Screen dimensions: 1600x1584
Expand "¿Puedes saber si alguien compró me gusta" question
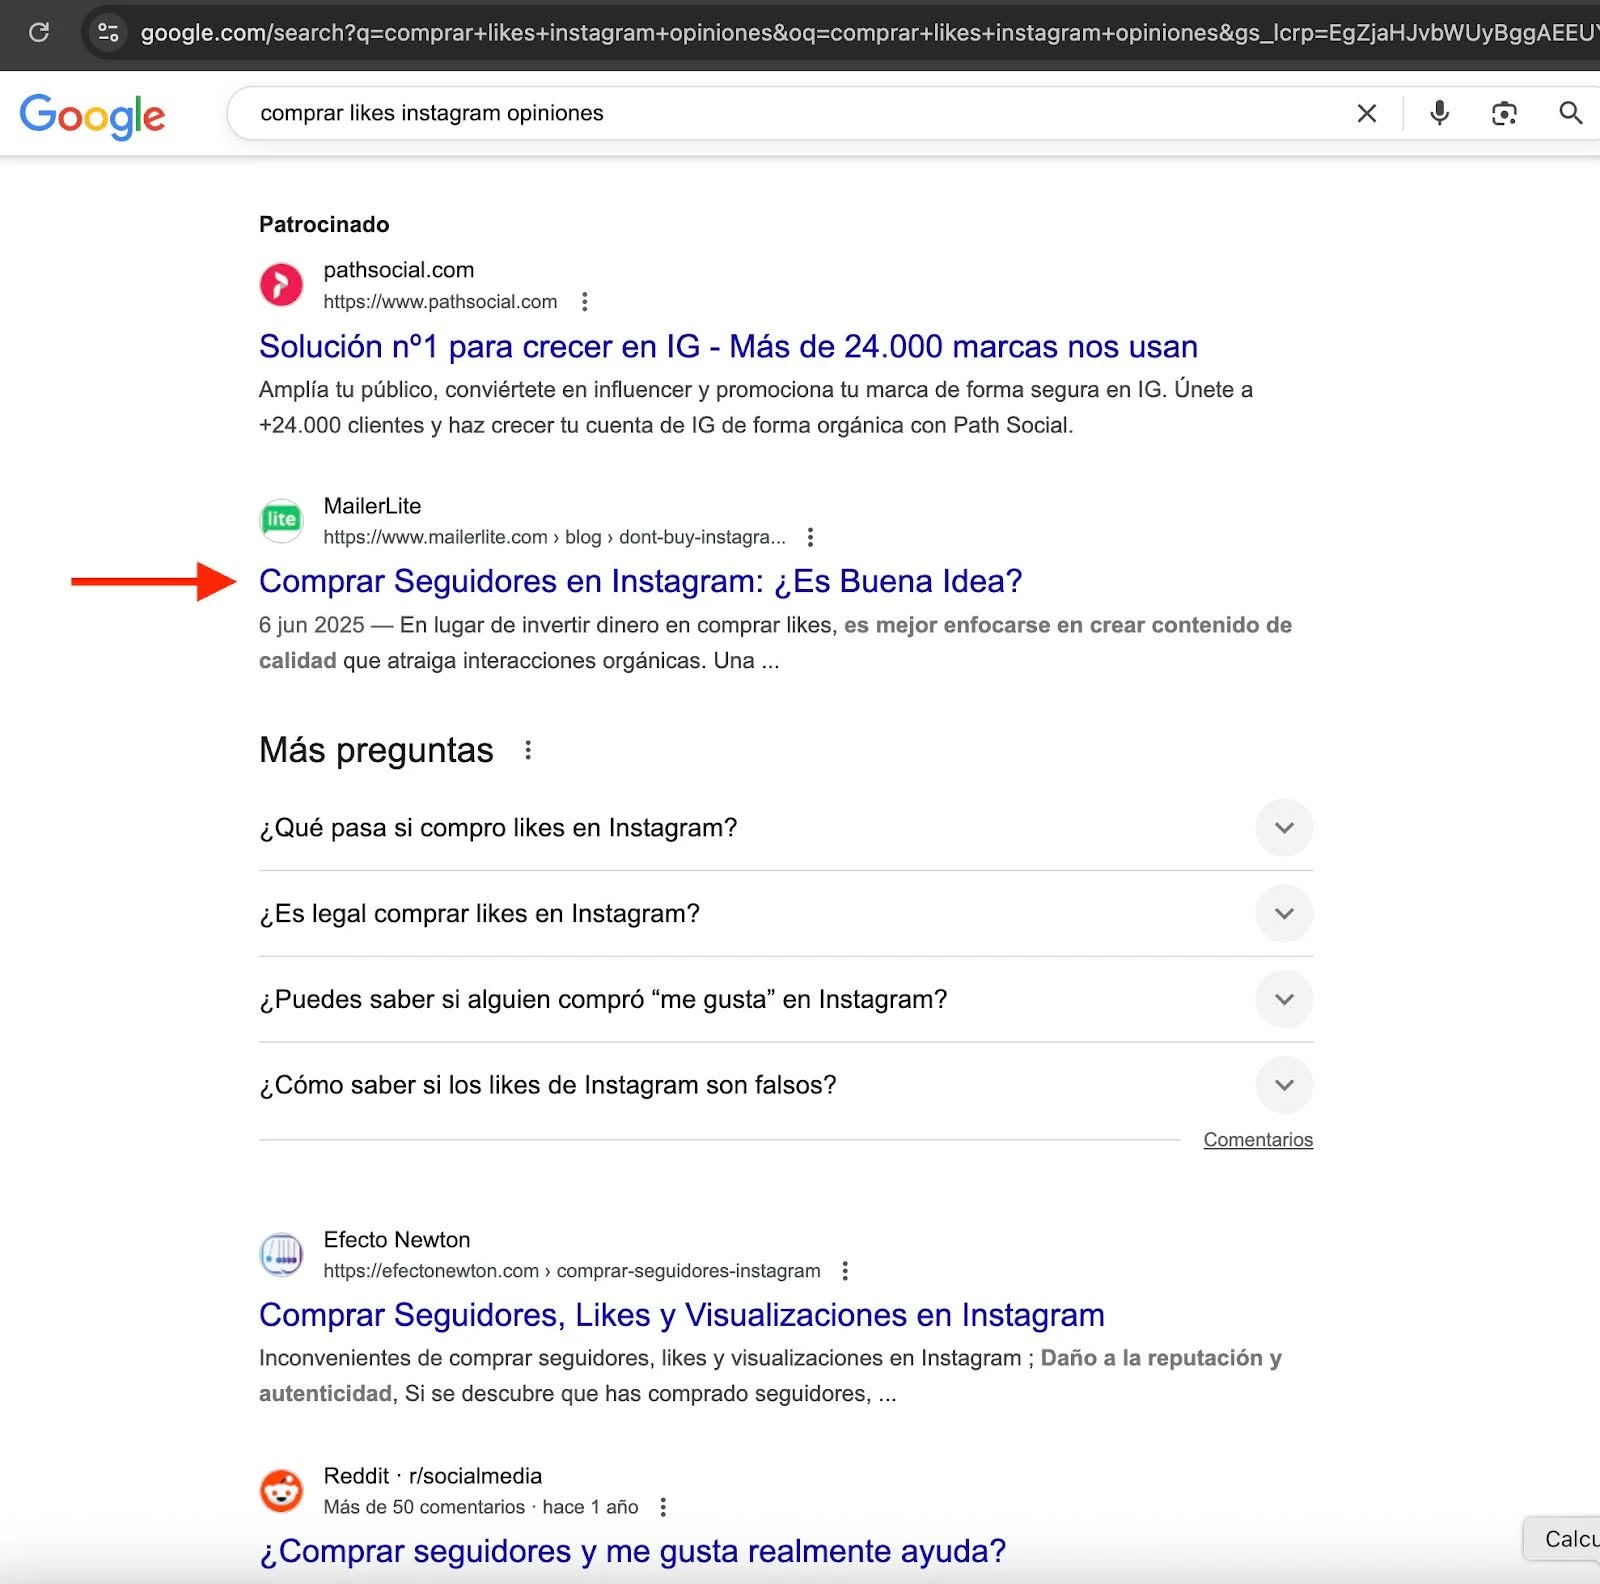1284,1000
